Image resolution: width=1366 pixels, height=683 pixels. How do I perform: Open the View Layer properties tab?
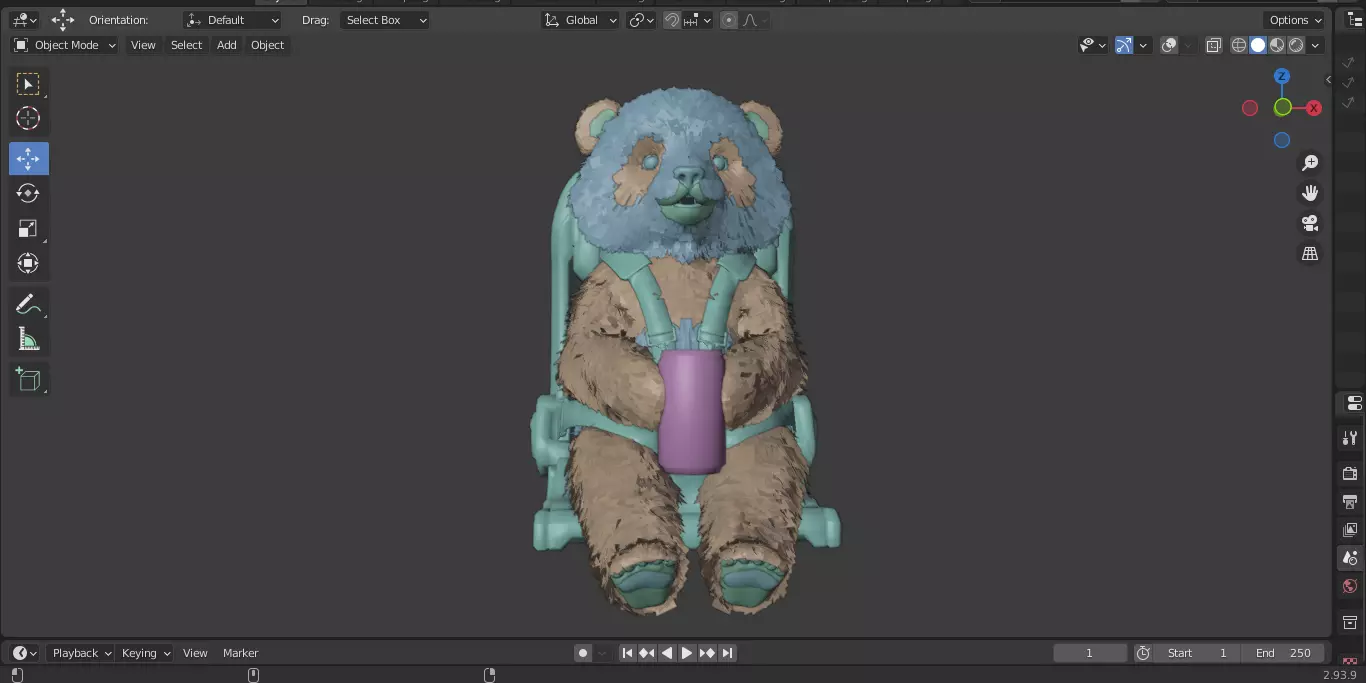click(1350, 530)
